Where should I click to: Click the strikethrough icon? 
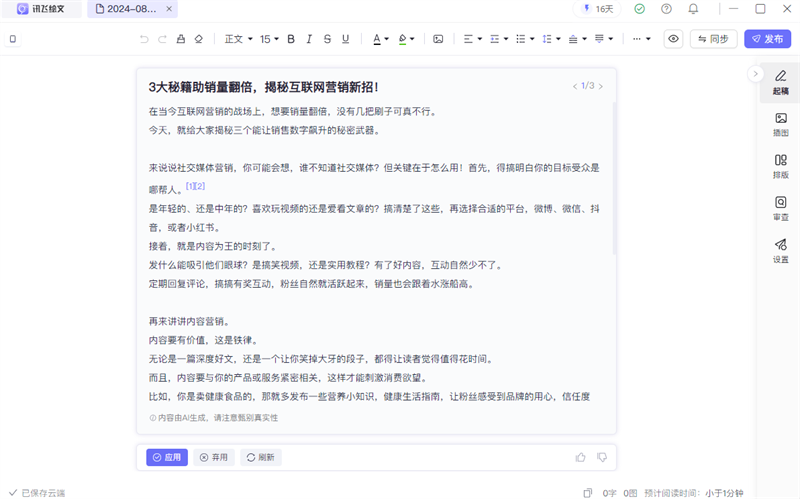[327, 40]
